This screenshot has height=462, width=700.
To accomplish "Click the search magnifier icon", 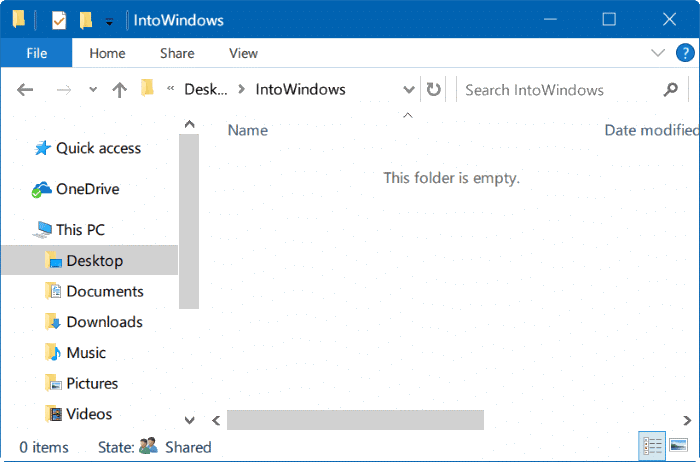I will pyautogui.click(x=671, y=90).
